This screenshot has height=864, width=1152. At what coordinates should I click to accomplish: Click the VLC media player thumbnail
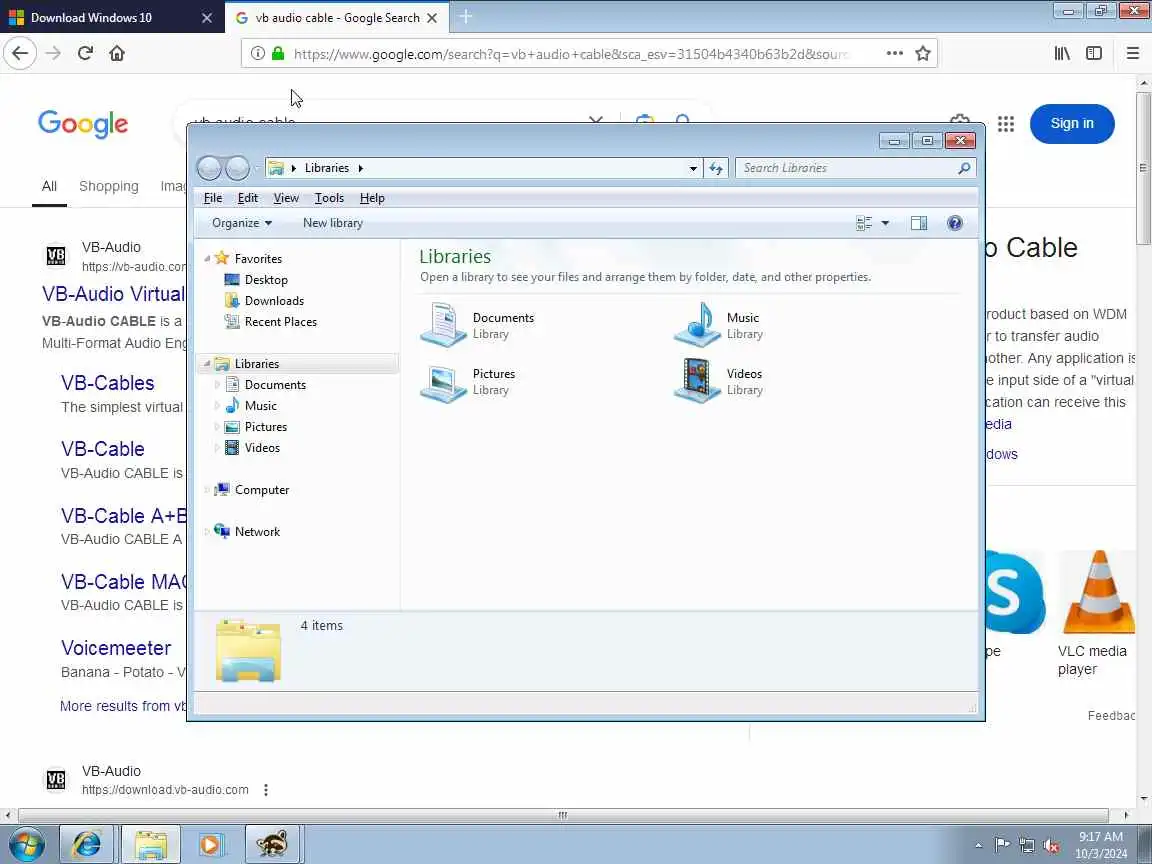(1099, 592)
